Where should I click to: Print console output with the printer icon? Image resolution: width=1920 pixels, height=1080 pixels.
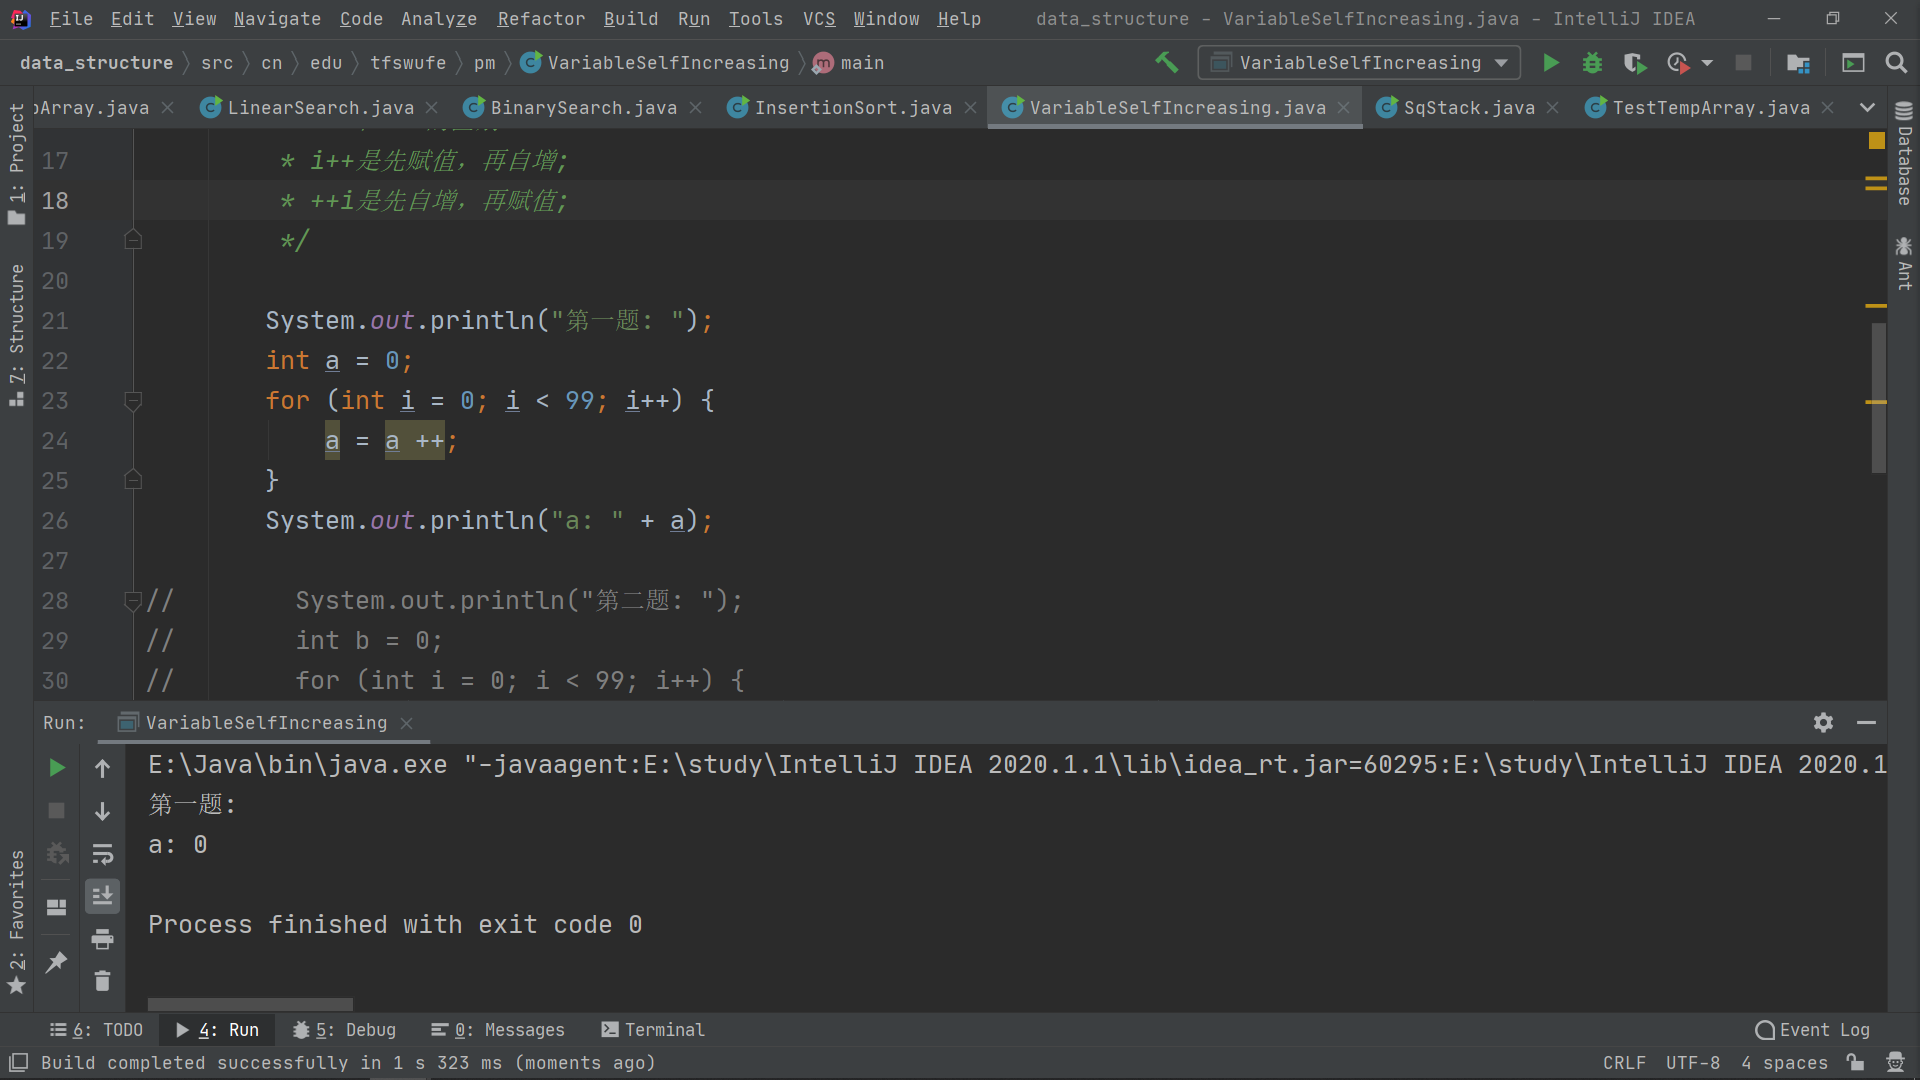102,939
